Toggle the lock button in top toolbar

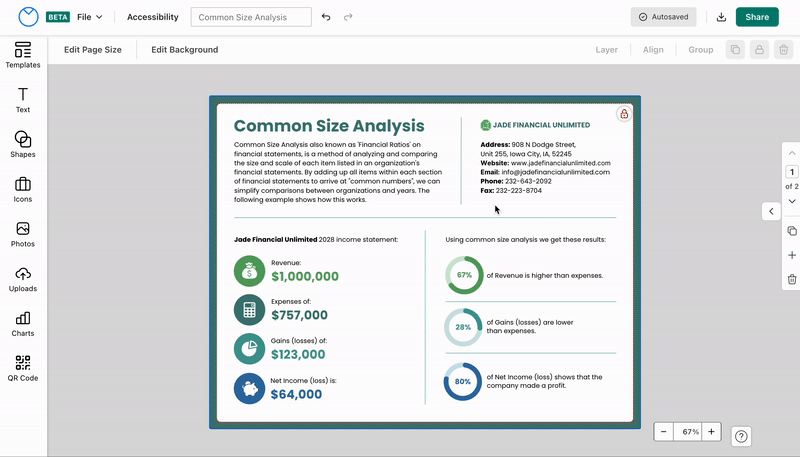point(760,49)
